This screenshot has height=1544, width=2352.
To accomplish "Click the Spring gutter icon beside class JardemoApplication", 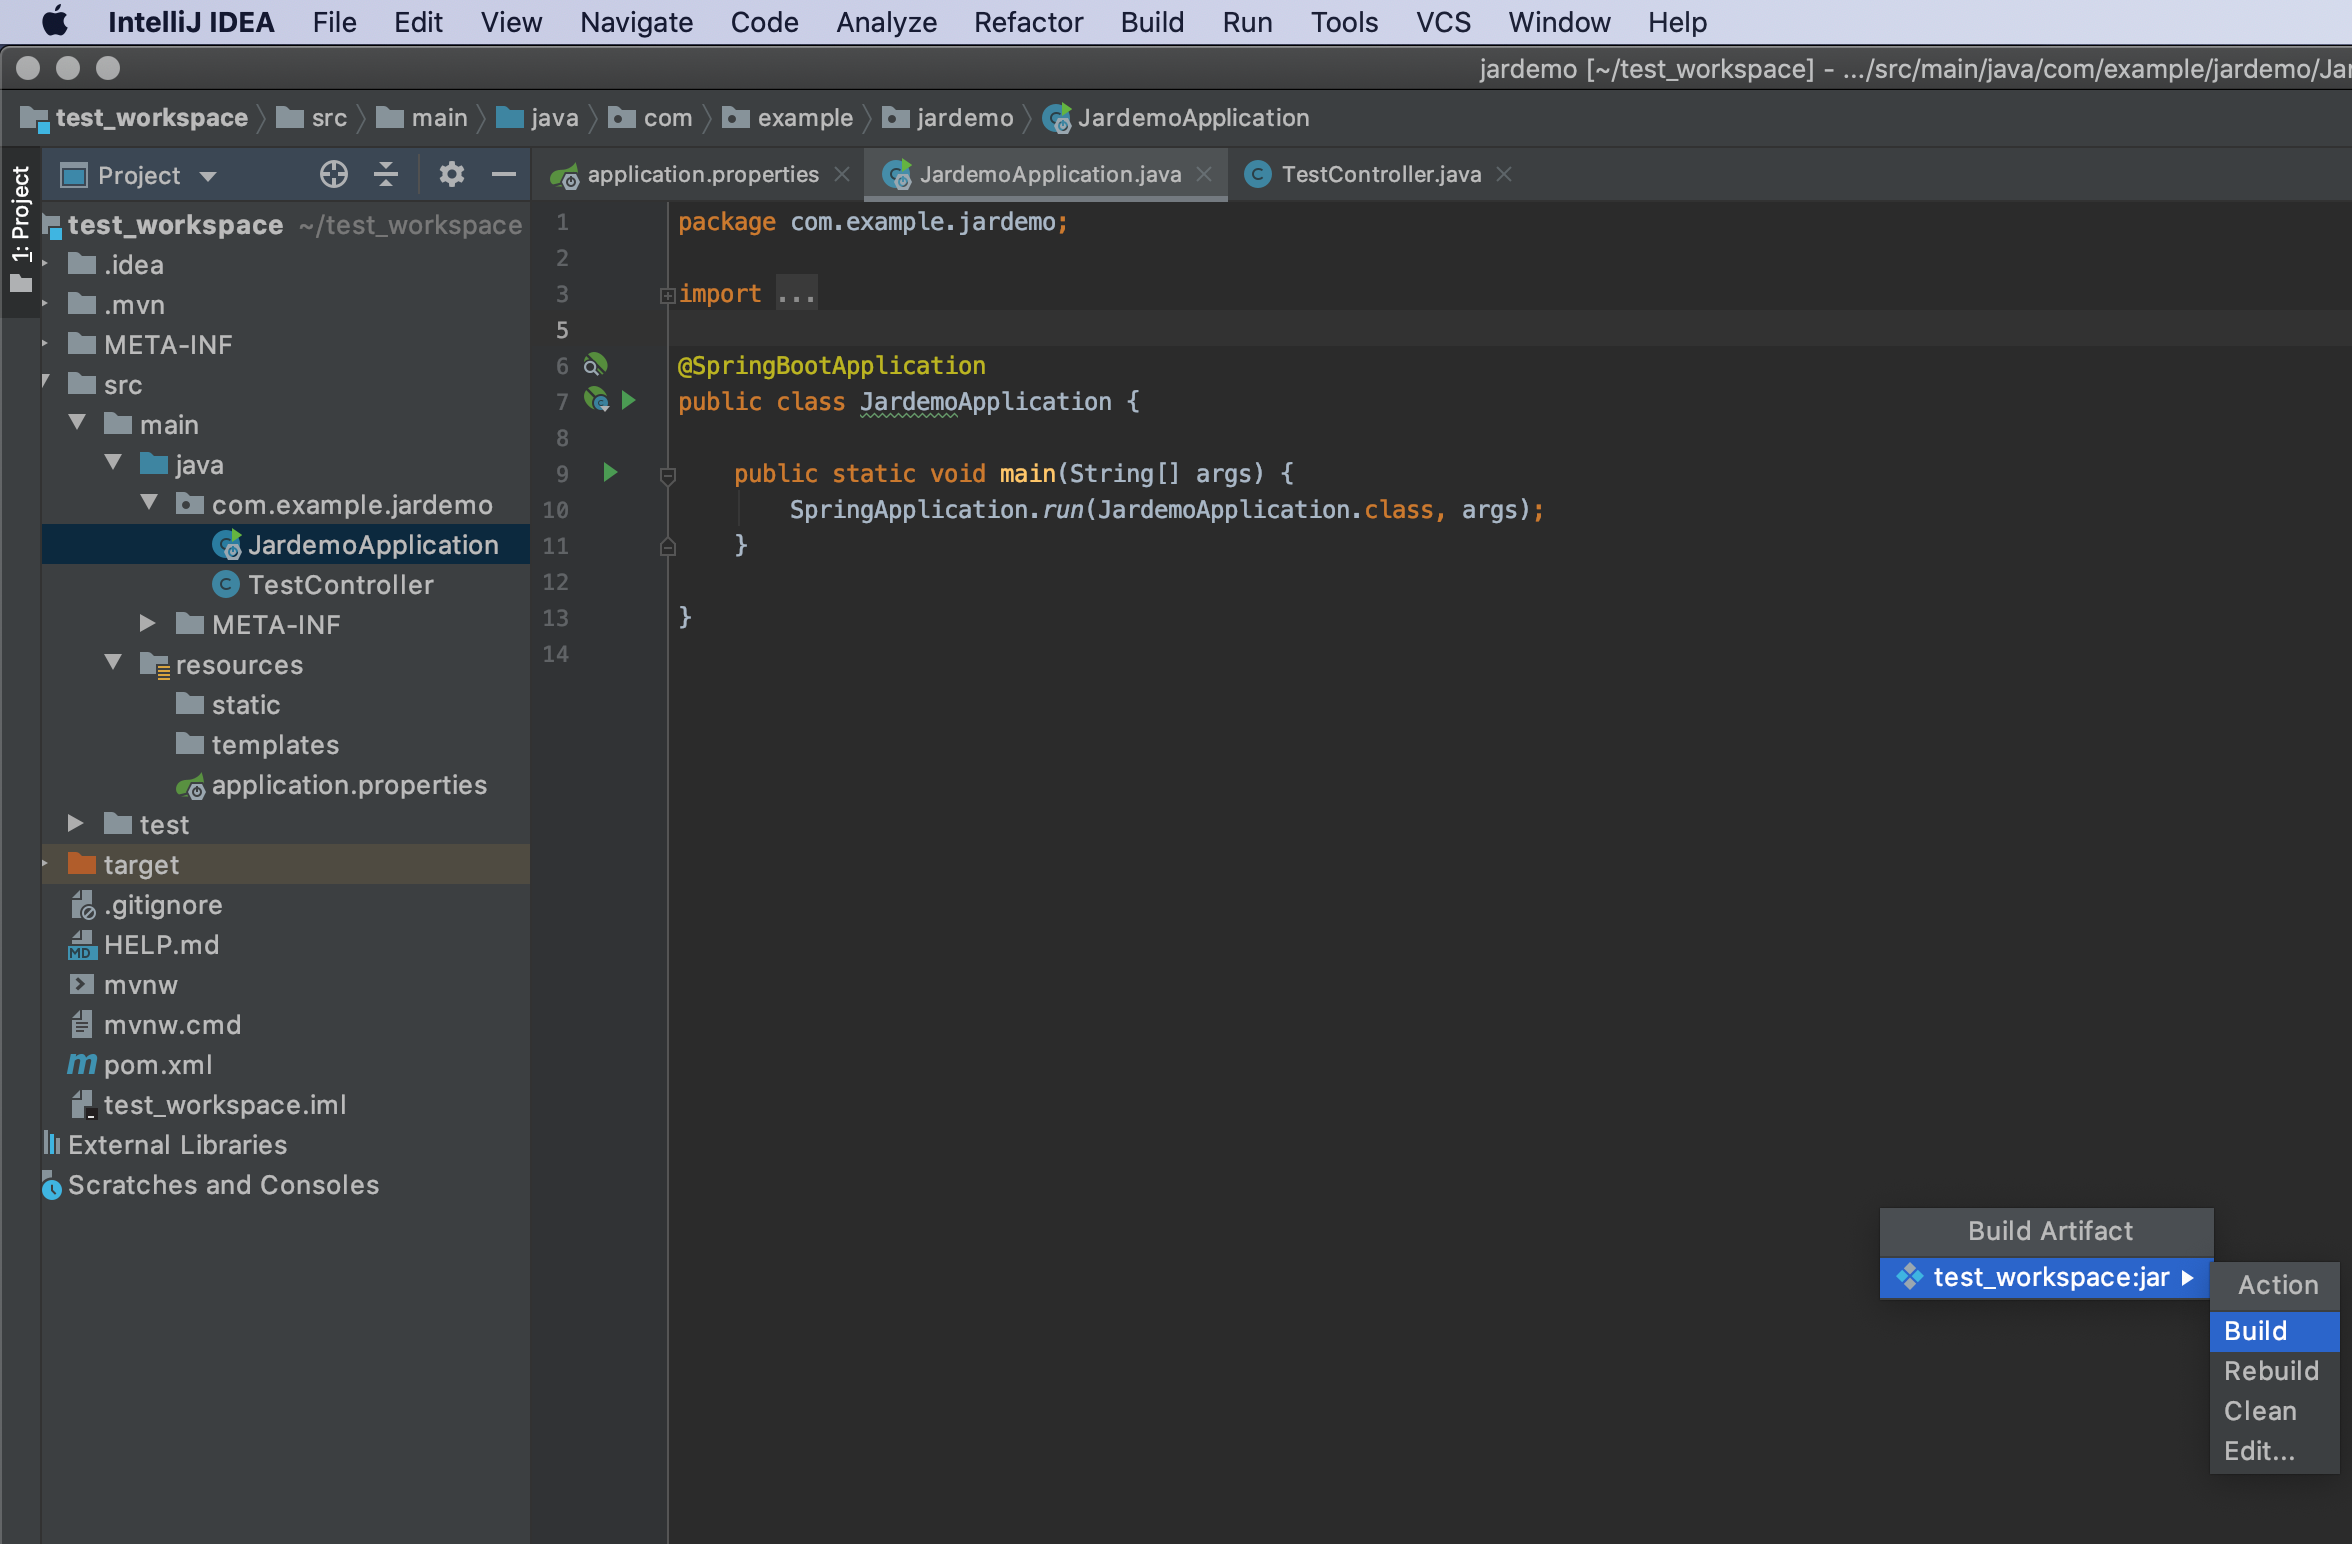I will pyautogui.click(x=596, y=401).
